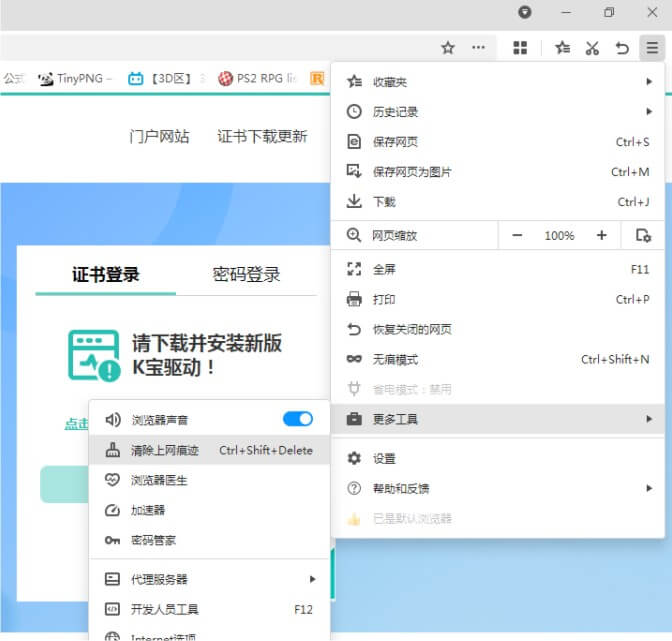Open 【3D区】 bookmark
This screenshot has height=641, width=672.
(x=165, y=78)
